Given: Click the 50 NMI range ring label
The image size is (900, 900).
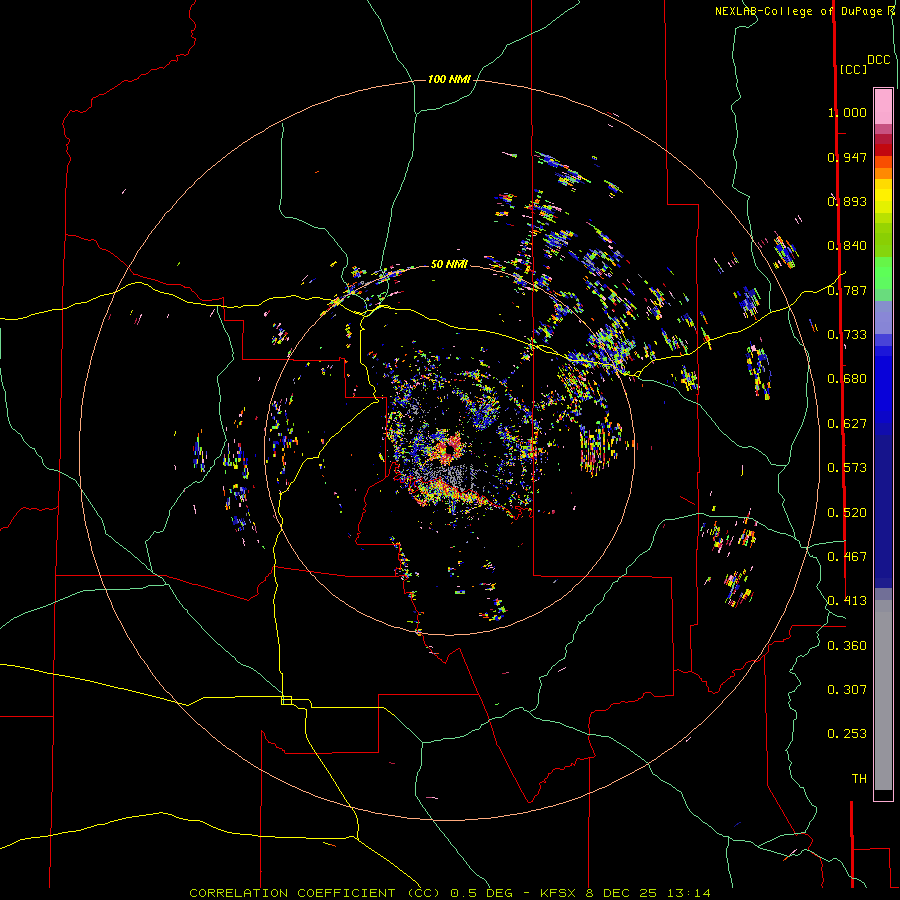Looking at the screenshot, I should (449, 265).
